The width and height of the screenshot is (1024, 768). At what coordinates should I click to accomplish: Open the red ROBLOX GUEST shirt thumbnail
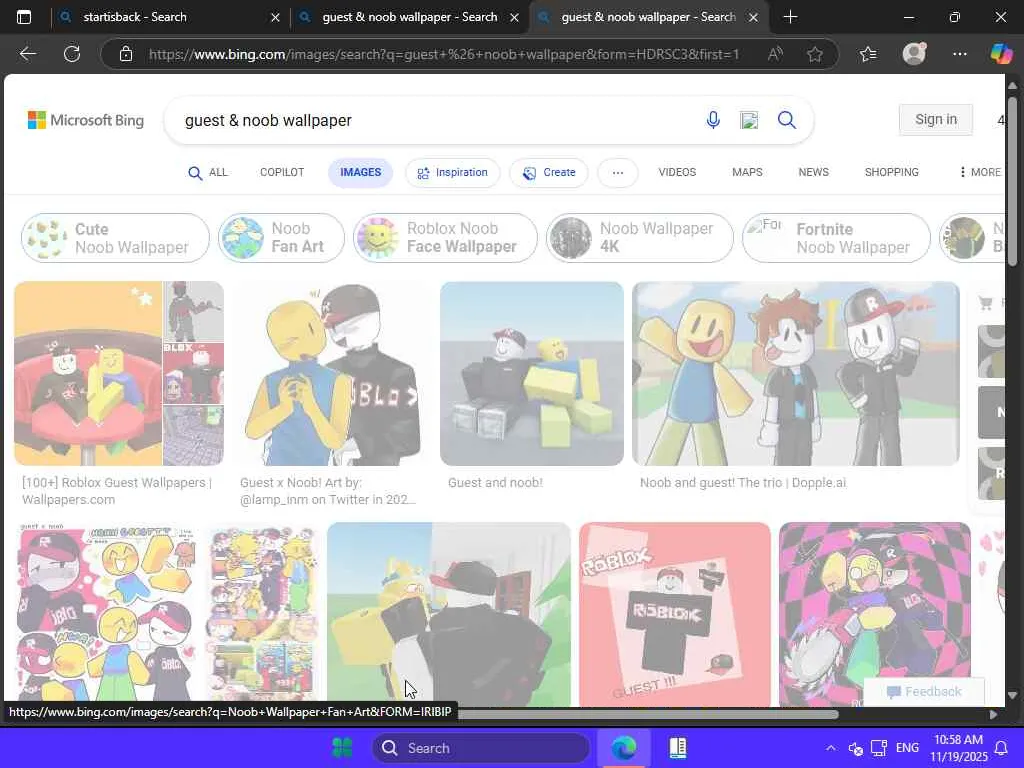[x=675, y=614]
